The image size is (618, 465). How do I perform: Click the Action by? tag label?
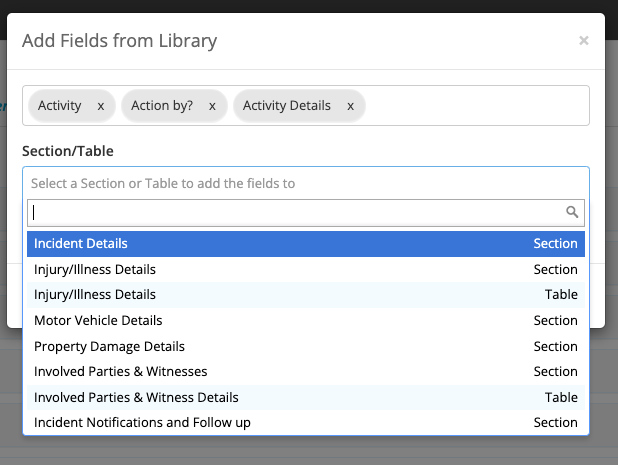[x=162, y=106]
